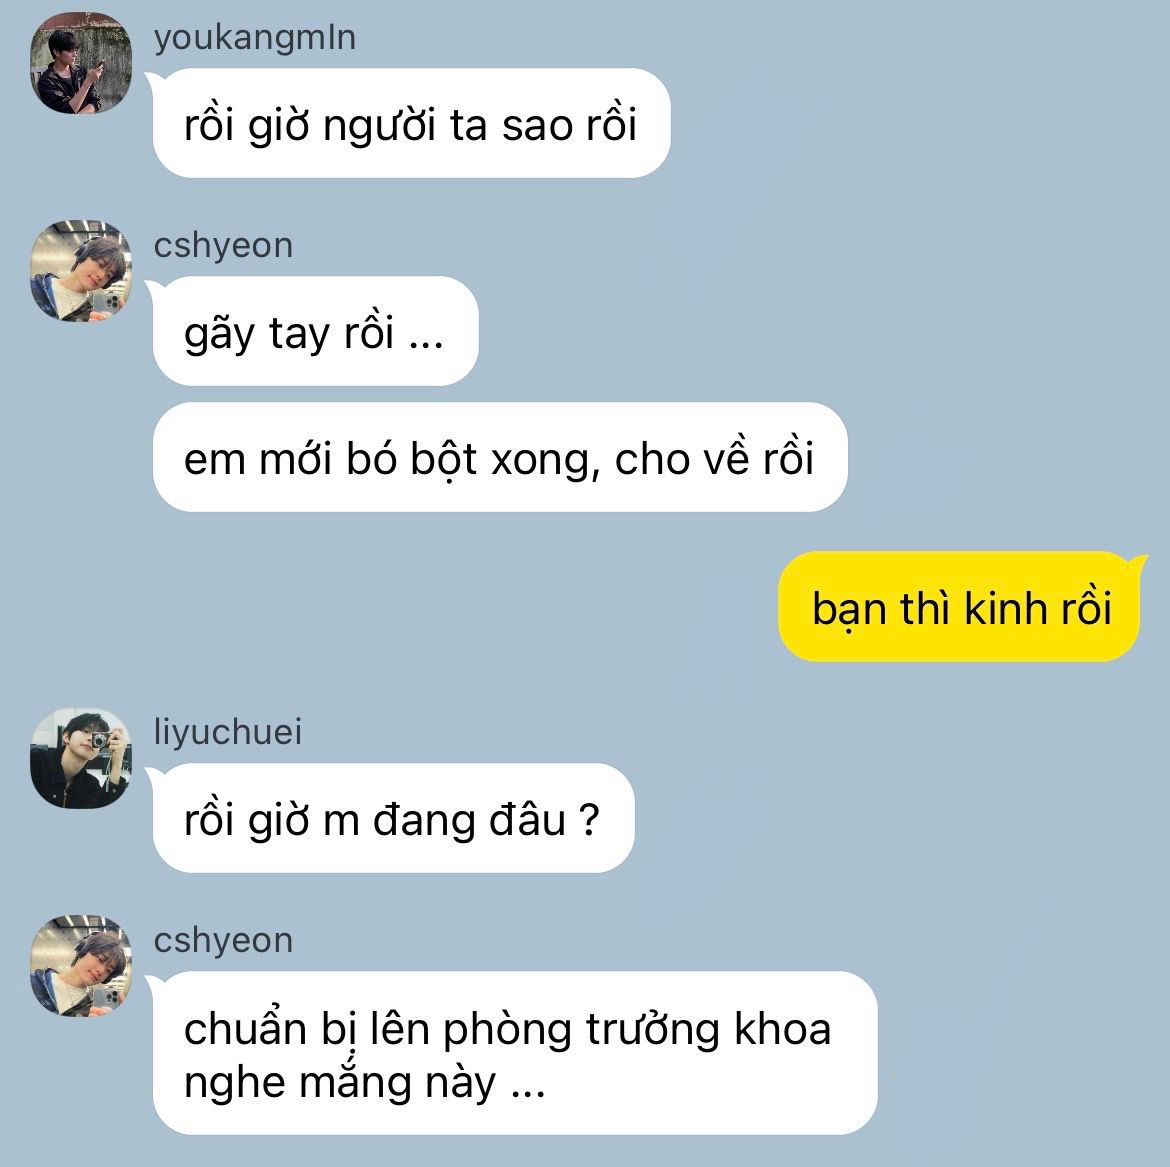Viewport: 1170px width, 1167px height.
Task: Click the word 'khoa' in the last message
Action: [782, 1030]
